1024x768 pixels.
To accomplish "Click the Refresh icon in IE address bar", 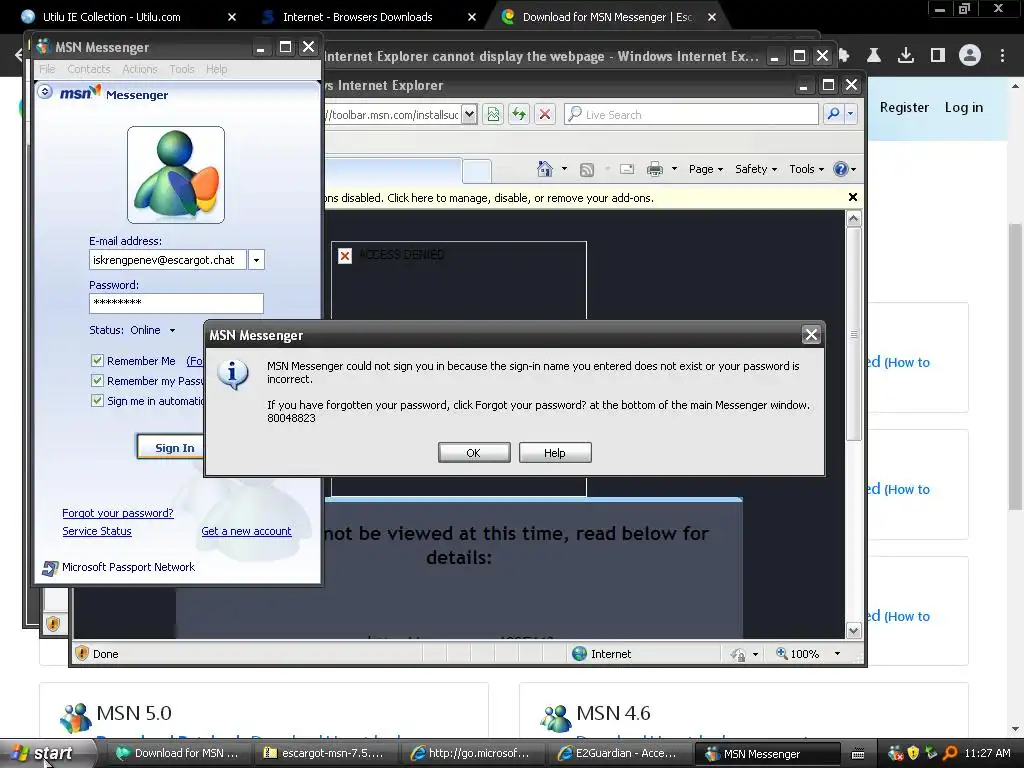I will pos(519,115).
